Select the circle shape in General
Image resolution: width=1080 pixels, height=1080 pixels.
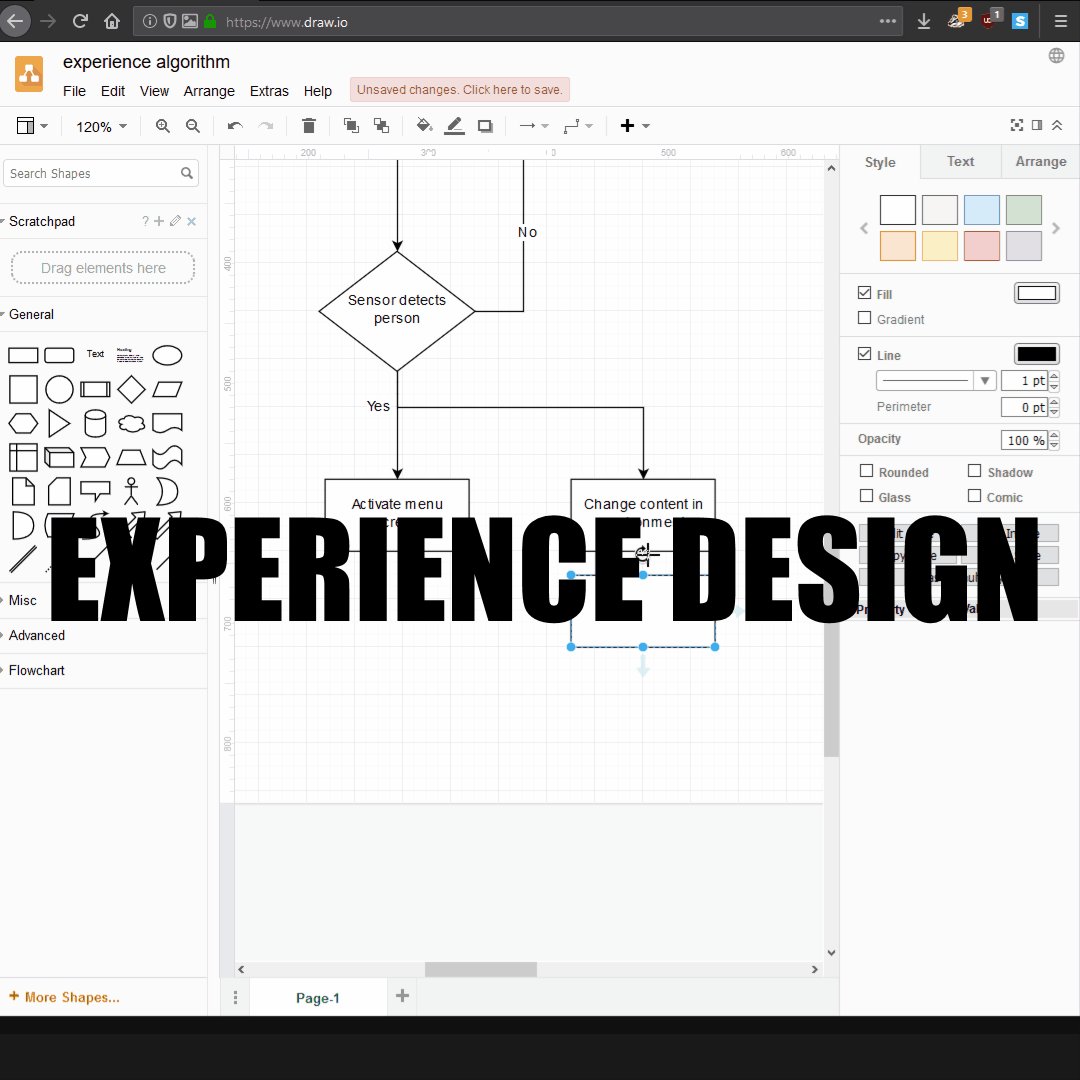pos(59,389)
